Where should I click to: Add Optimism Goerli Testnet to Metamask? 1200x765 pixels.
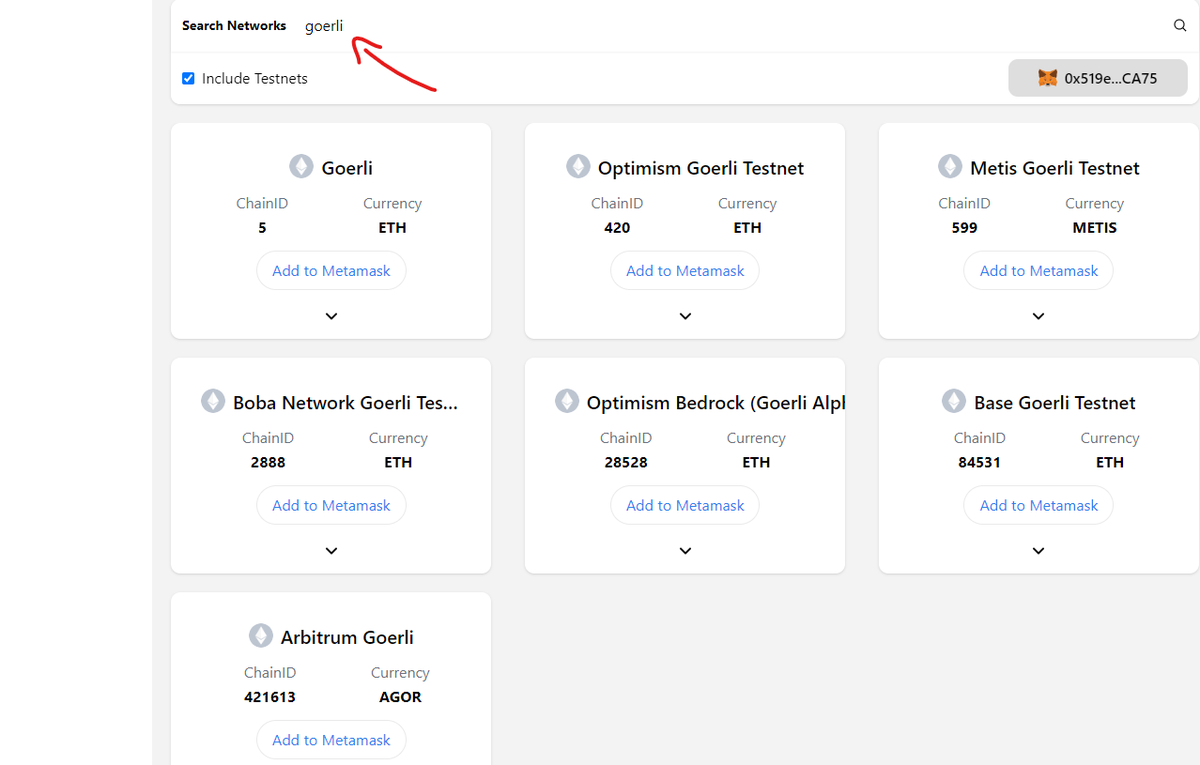point(685,271)
